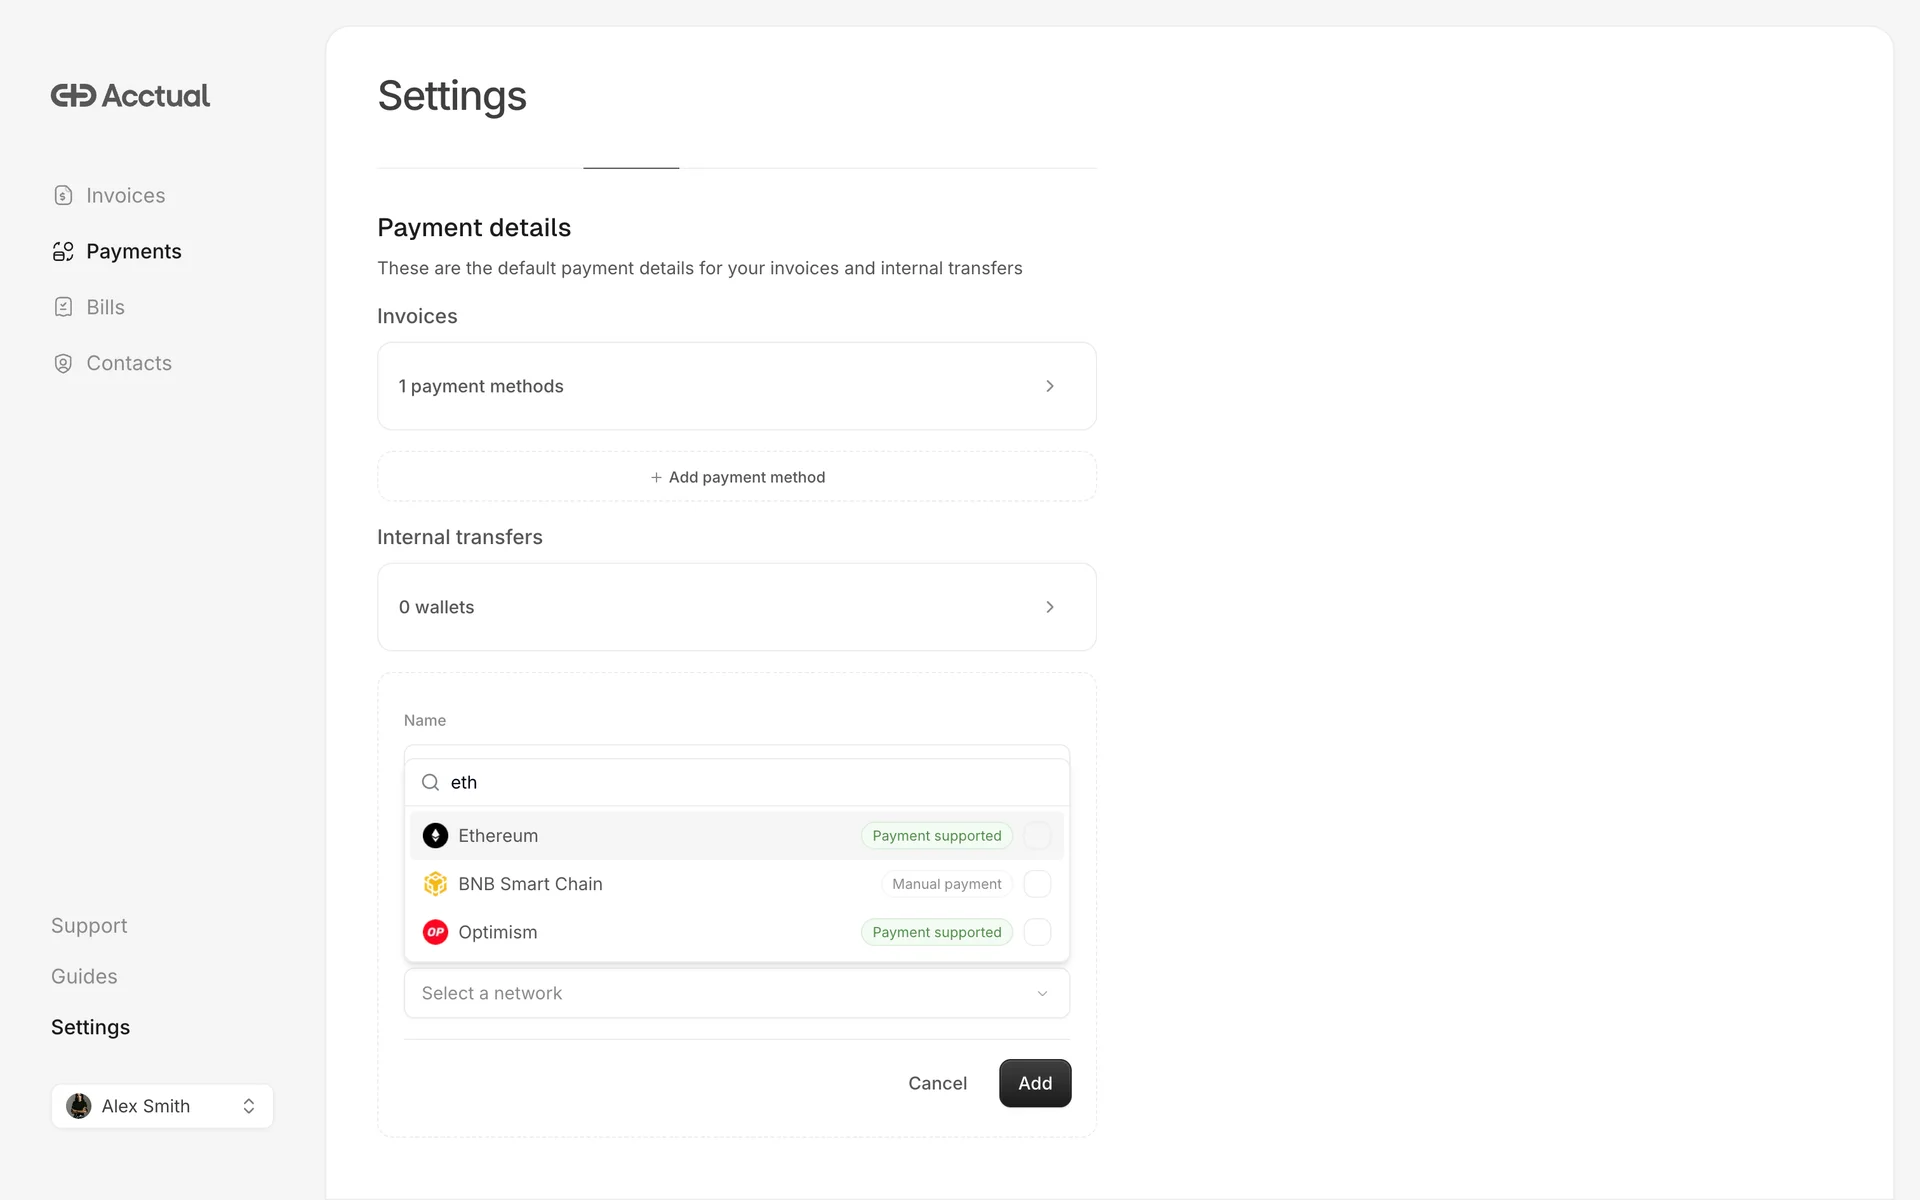Expand the 1 payment methods row
This screenshot has width=1920, height=1200.
click(x=736, y=386)
